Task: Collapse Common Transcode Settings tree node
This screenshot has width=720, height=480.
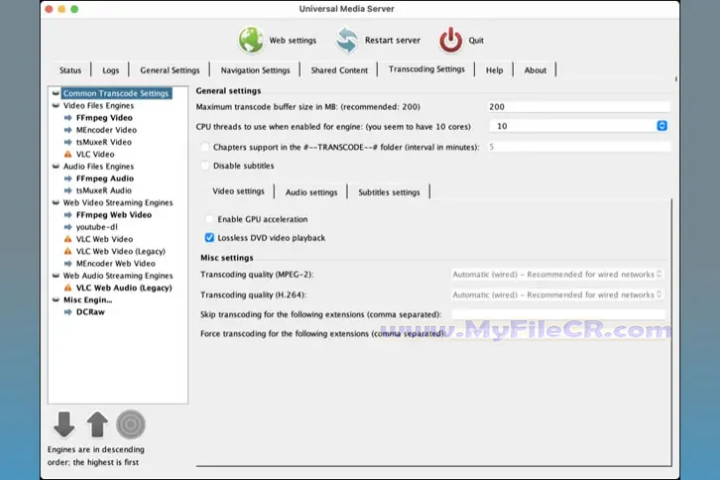Action: click(x=56, y=93)
